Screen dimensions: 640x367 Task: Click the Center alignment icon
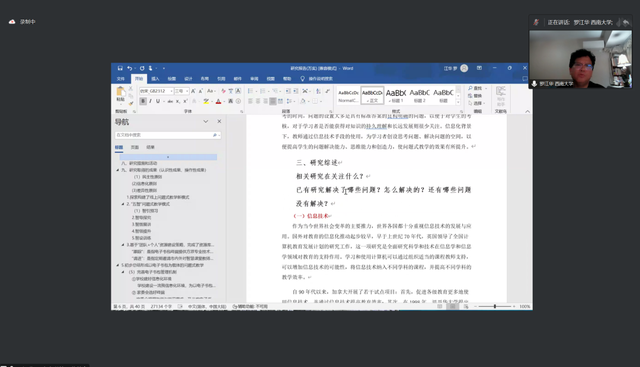(258, 101)
